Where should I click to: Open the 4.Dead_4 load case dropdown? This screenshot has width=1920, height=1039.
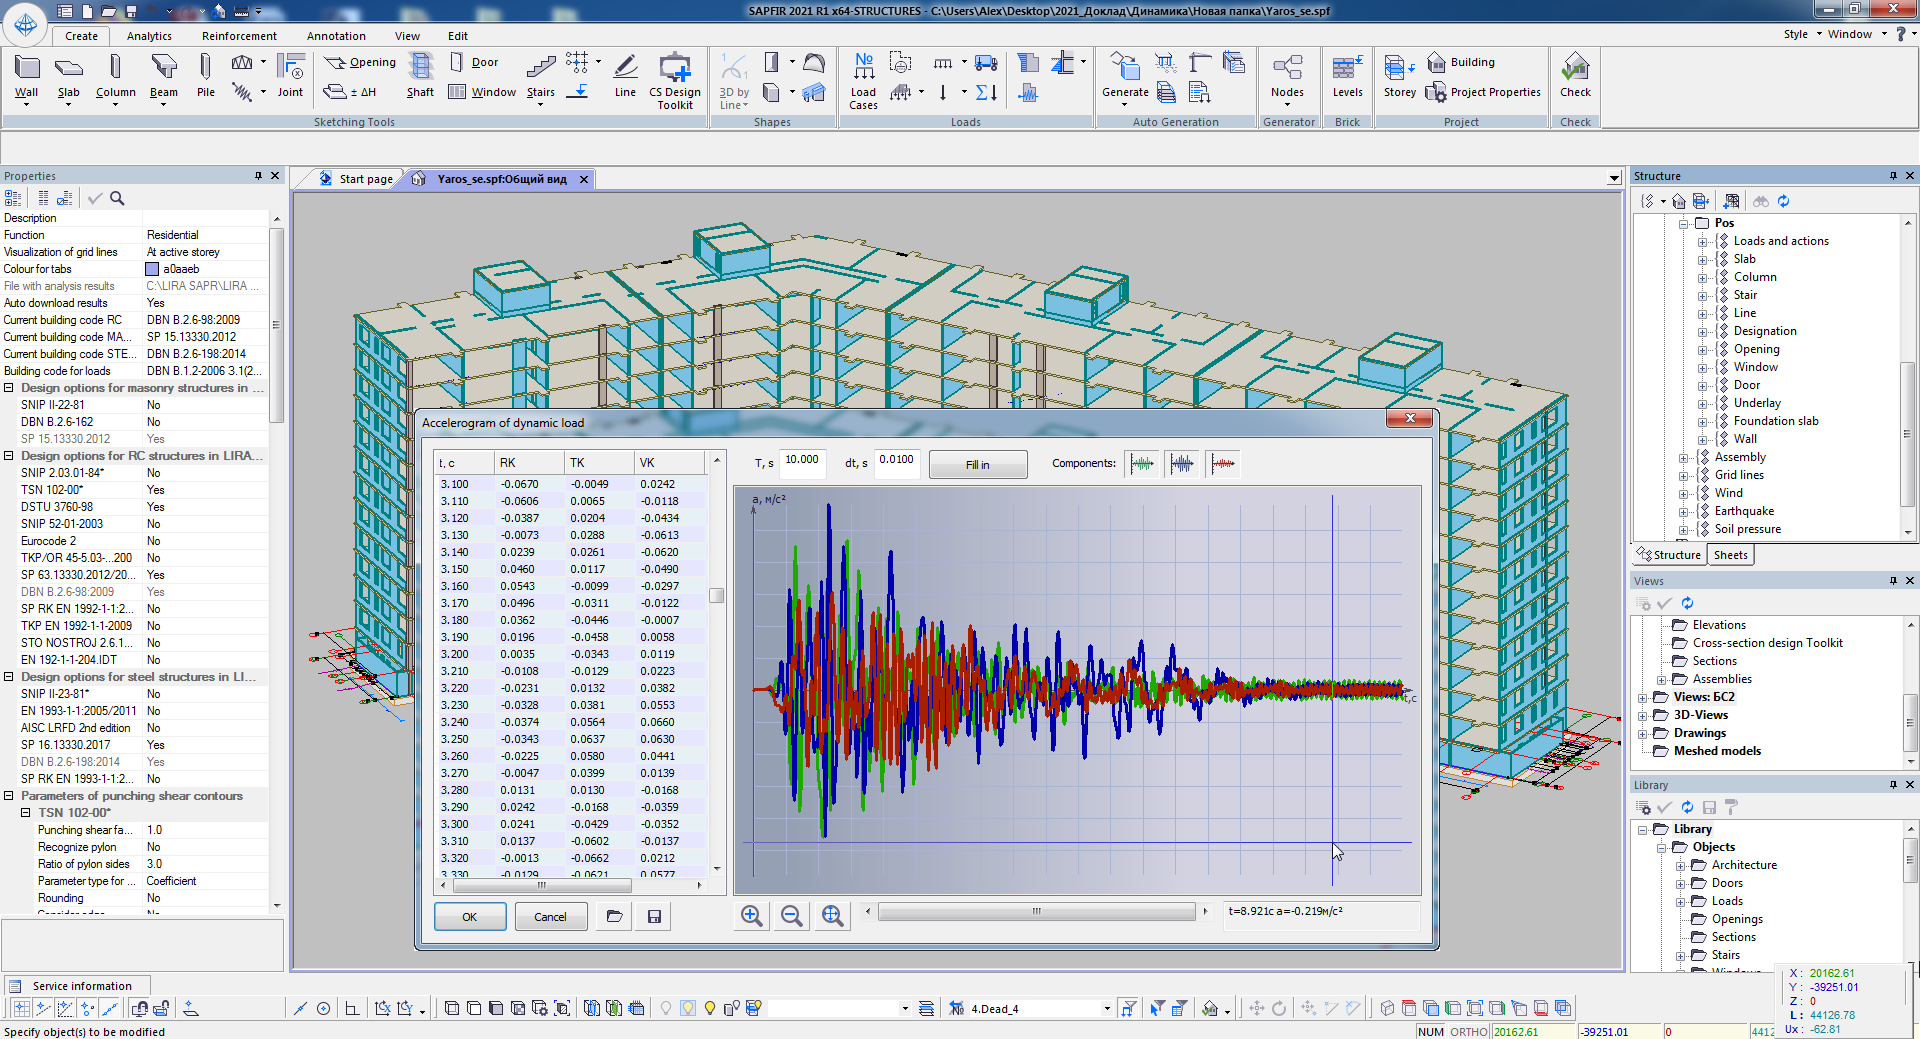coord(1106,1008)
